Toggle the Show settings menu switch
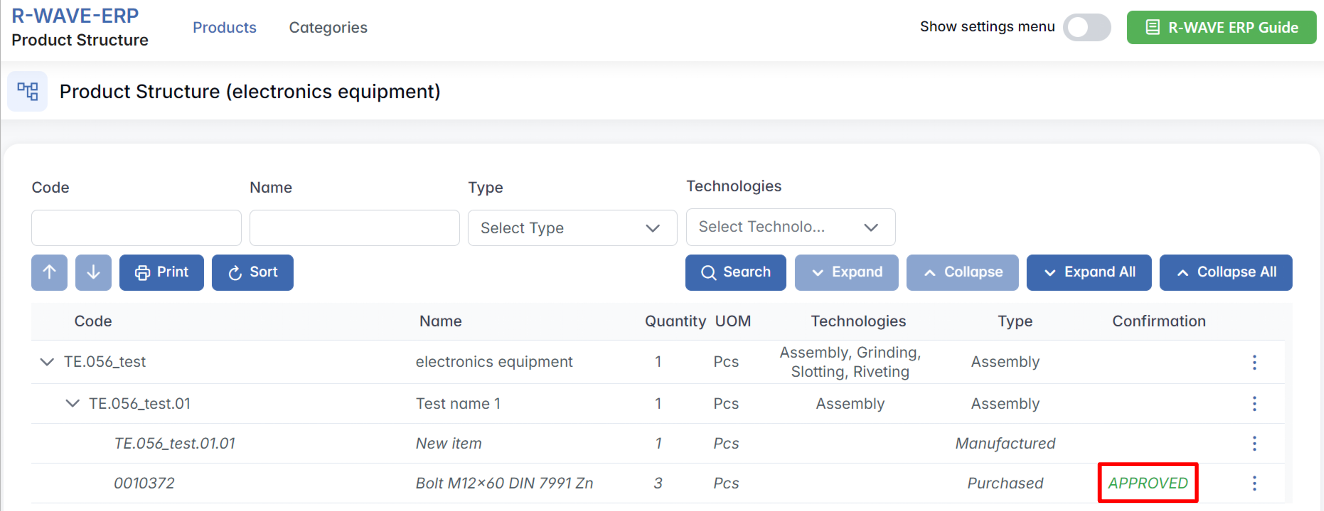This screenshot has width=1324, height=511. (1086, 27)
